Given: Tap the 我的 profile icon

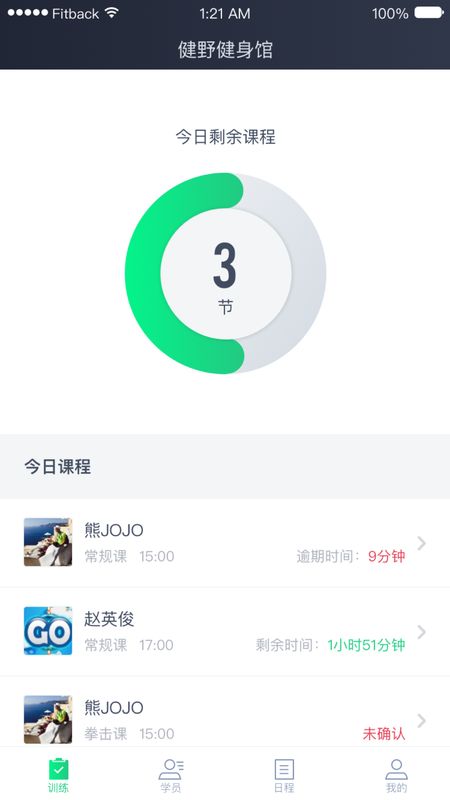Looking at the screenshot, I should click(x=396, y=769).
